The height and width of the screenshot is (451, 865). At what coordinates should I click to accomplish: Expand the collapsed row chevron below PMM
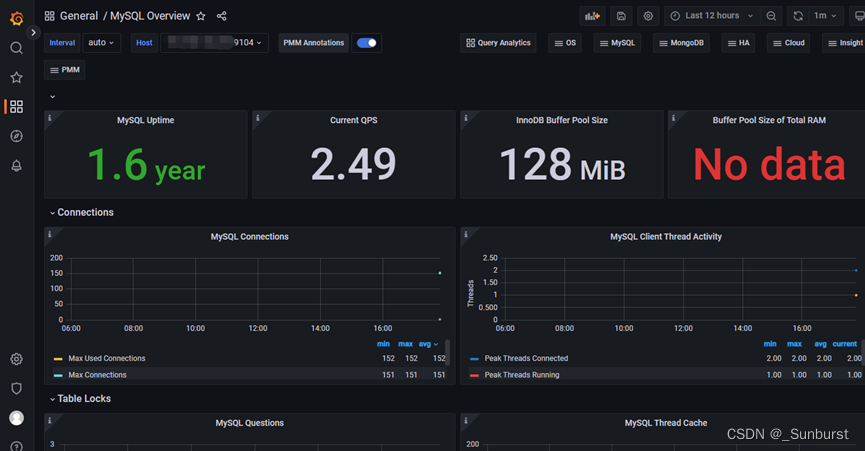pyautogui.click(x=52, y=96)
